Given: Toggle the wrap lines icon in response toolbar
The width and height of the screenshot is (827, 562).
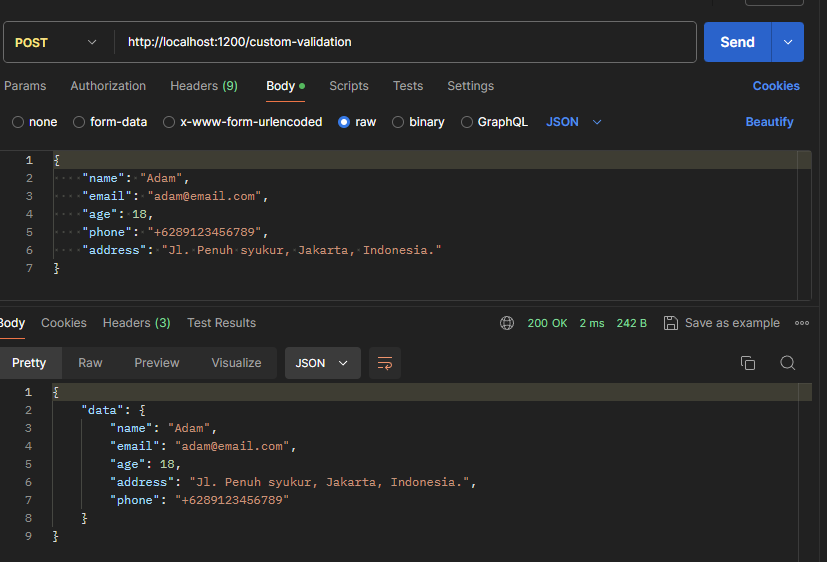Looking at the screenshot, I should point(385,363).
